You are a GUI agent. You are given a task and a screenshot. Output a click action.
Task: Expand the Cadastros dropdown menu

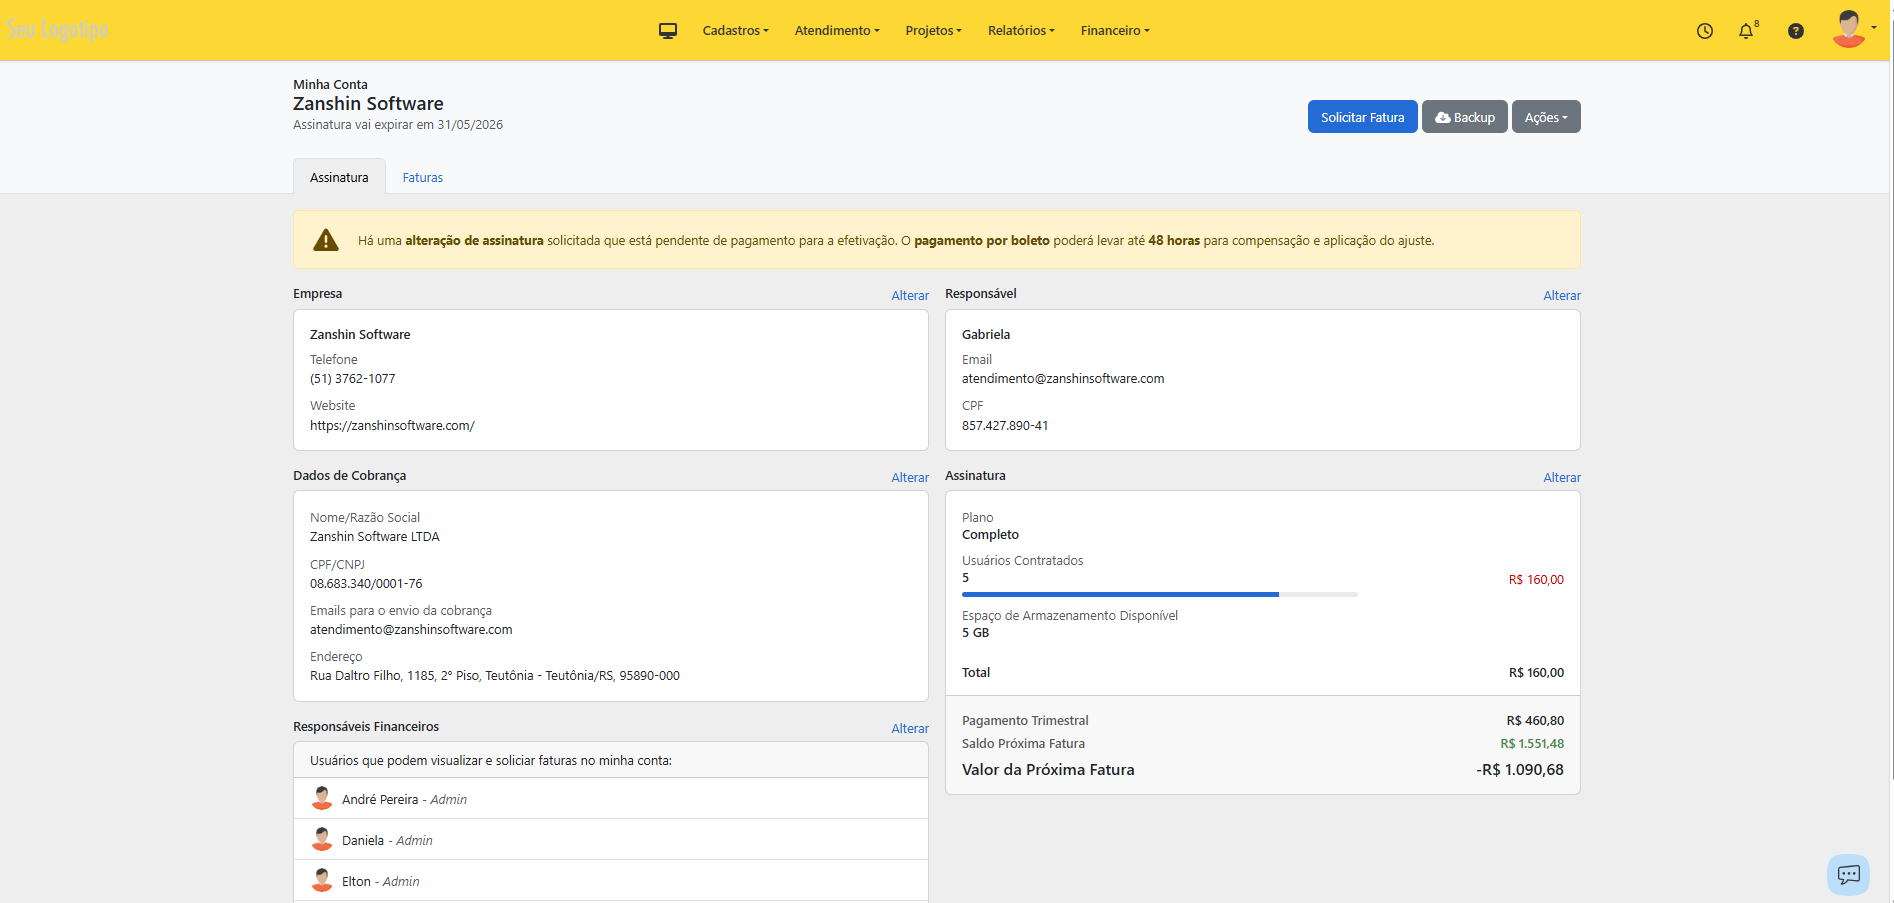pyautogui.click(x=735, y=31)
